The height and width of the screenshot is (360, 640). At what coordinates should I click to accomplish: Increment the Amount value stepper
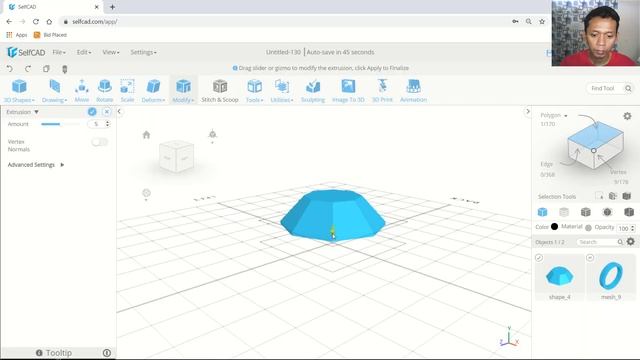[x=108, y=122]
